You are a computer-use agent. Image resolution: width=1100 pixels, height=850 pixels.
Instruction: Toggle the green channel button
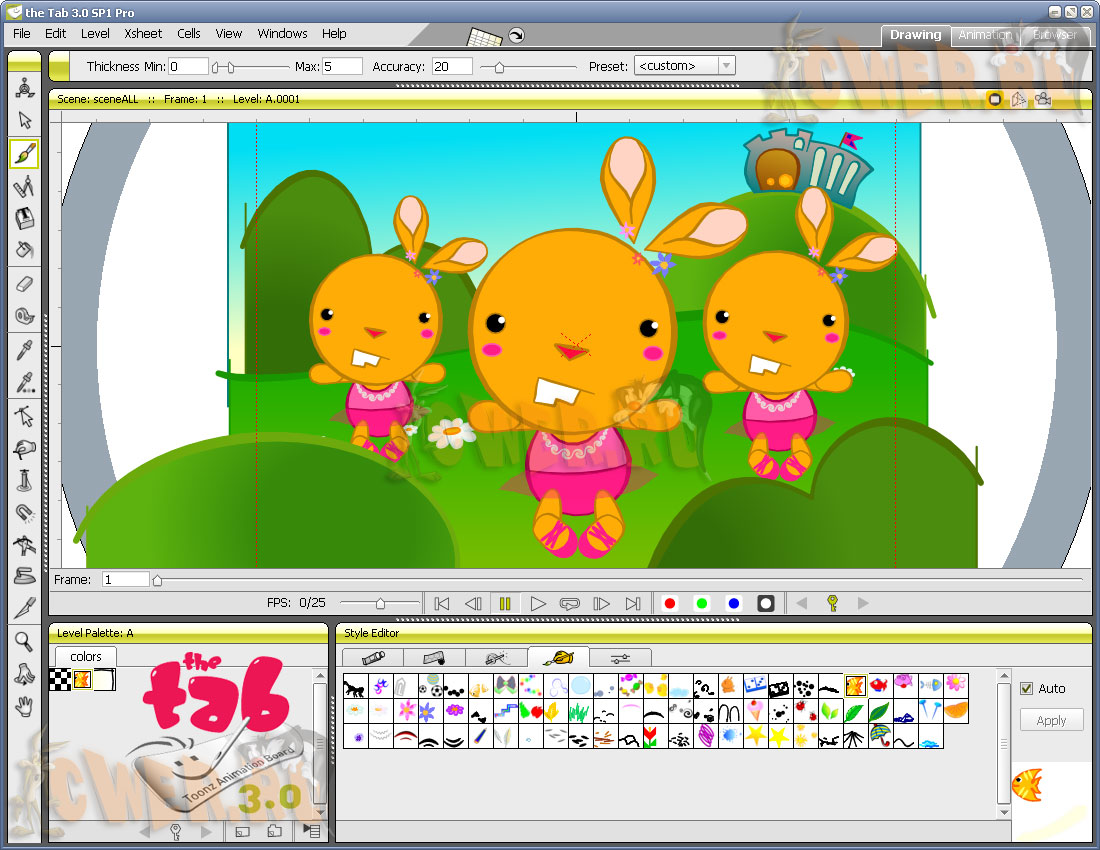(x=702, y=604)
